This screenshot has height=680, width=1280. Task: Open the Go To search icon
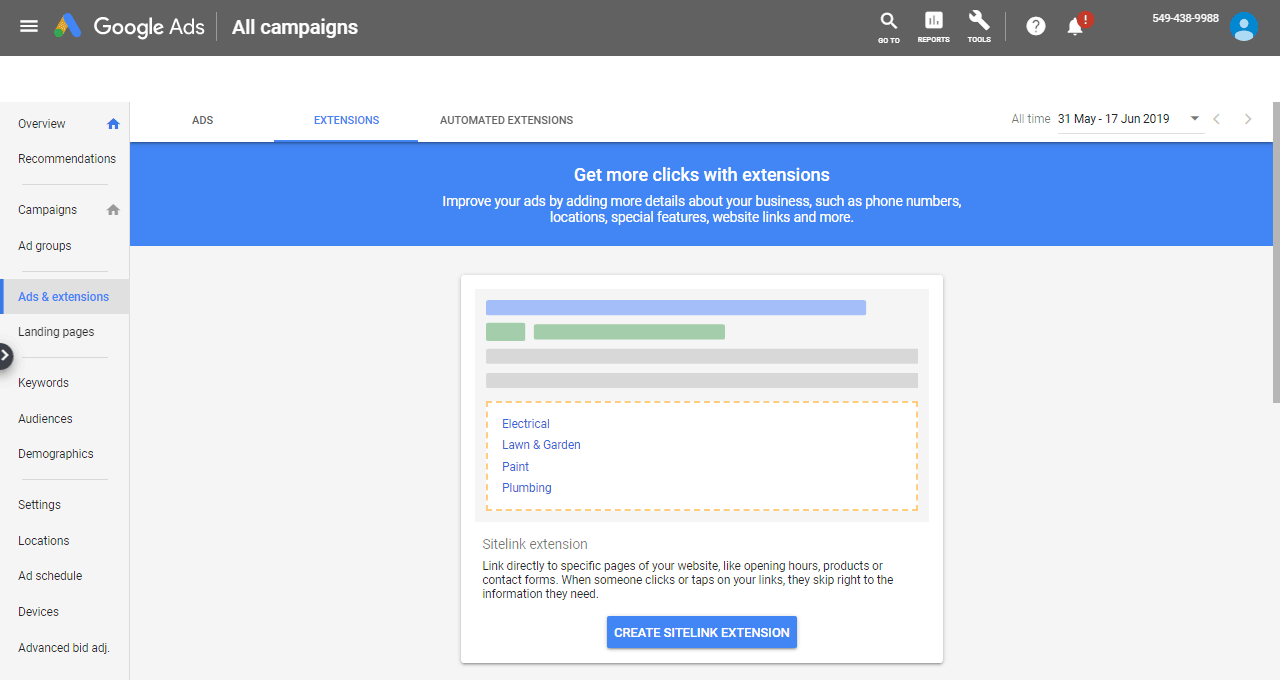[888, 26]
